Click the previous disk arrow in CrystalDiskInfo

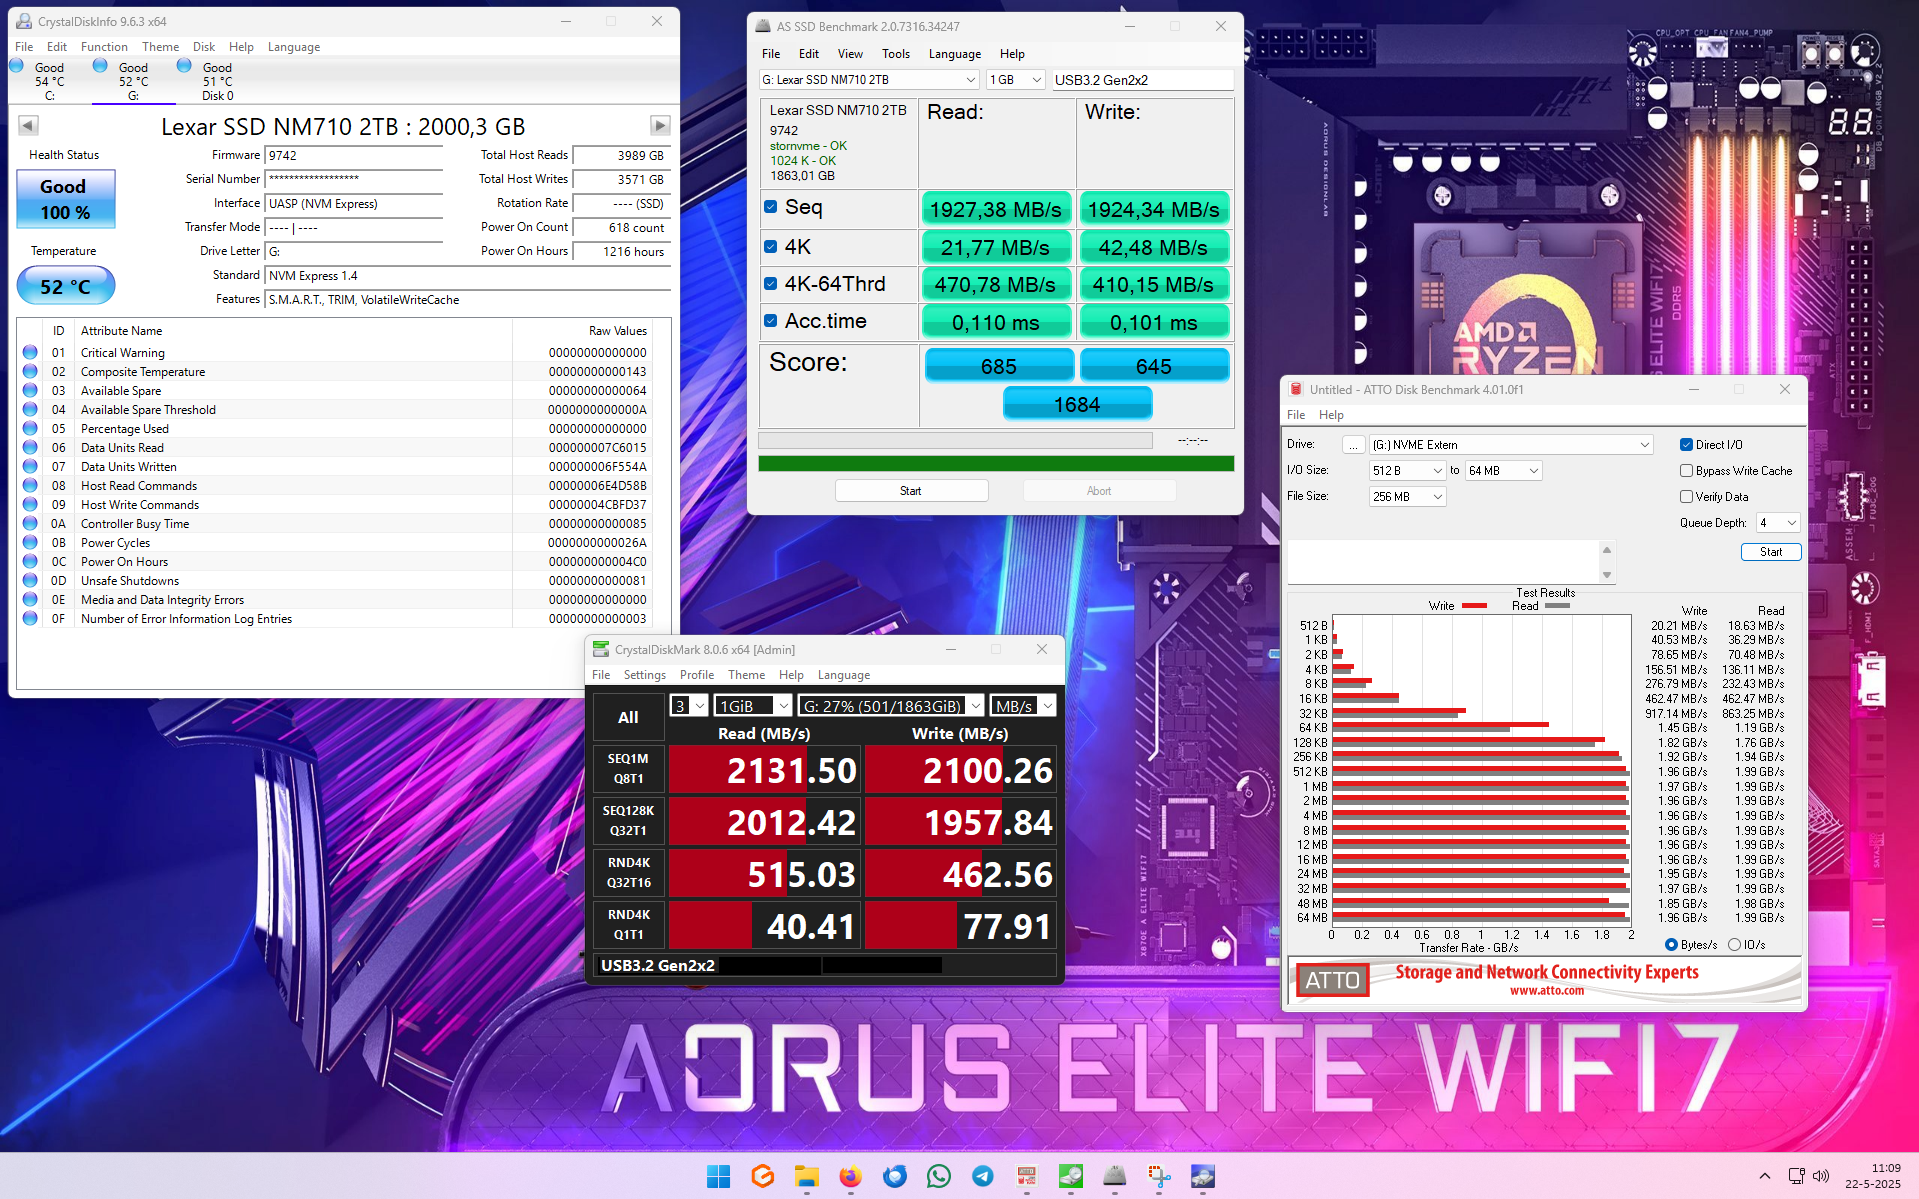click(28, 125)
